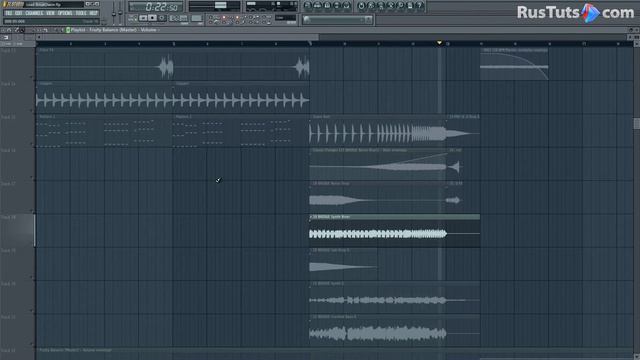The image size is (640, 360).
Task: Mute Track 16 via its track switch
Action: point(31,177)
